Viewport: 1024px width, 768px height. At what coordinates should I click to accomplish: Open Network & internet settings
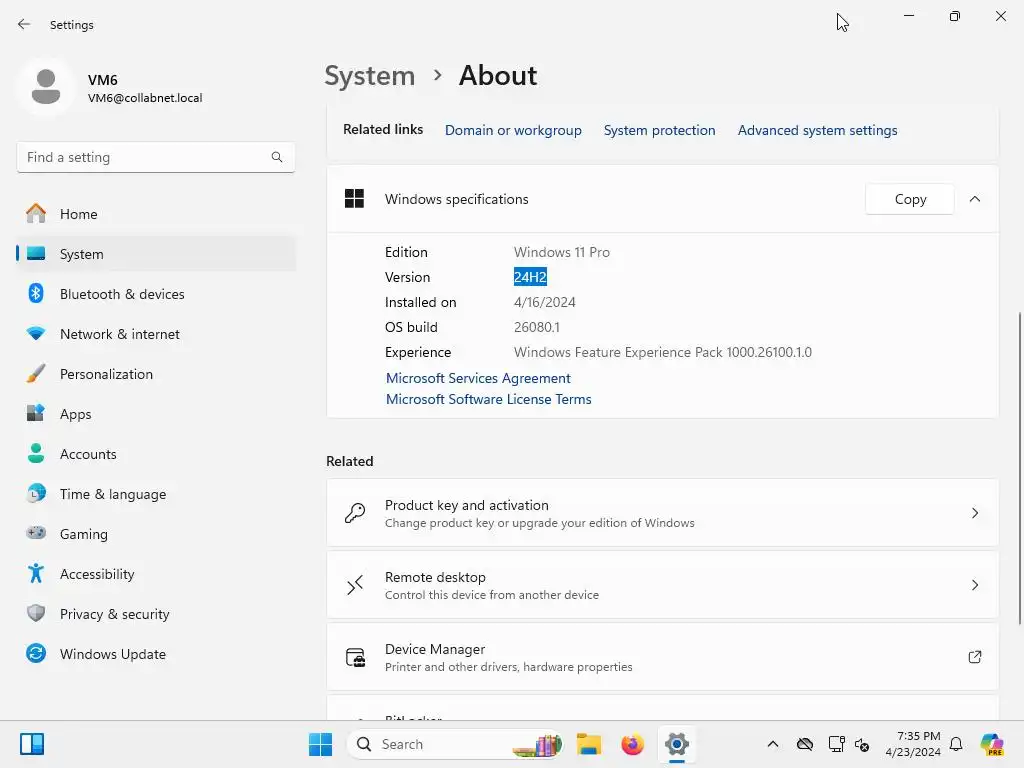(157, 334)
